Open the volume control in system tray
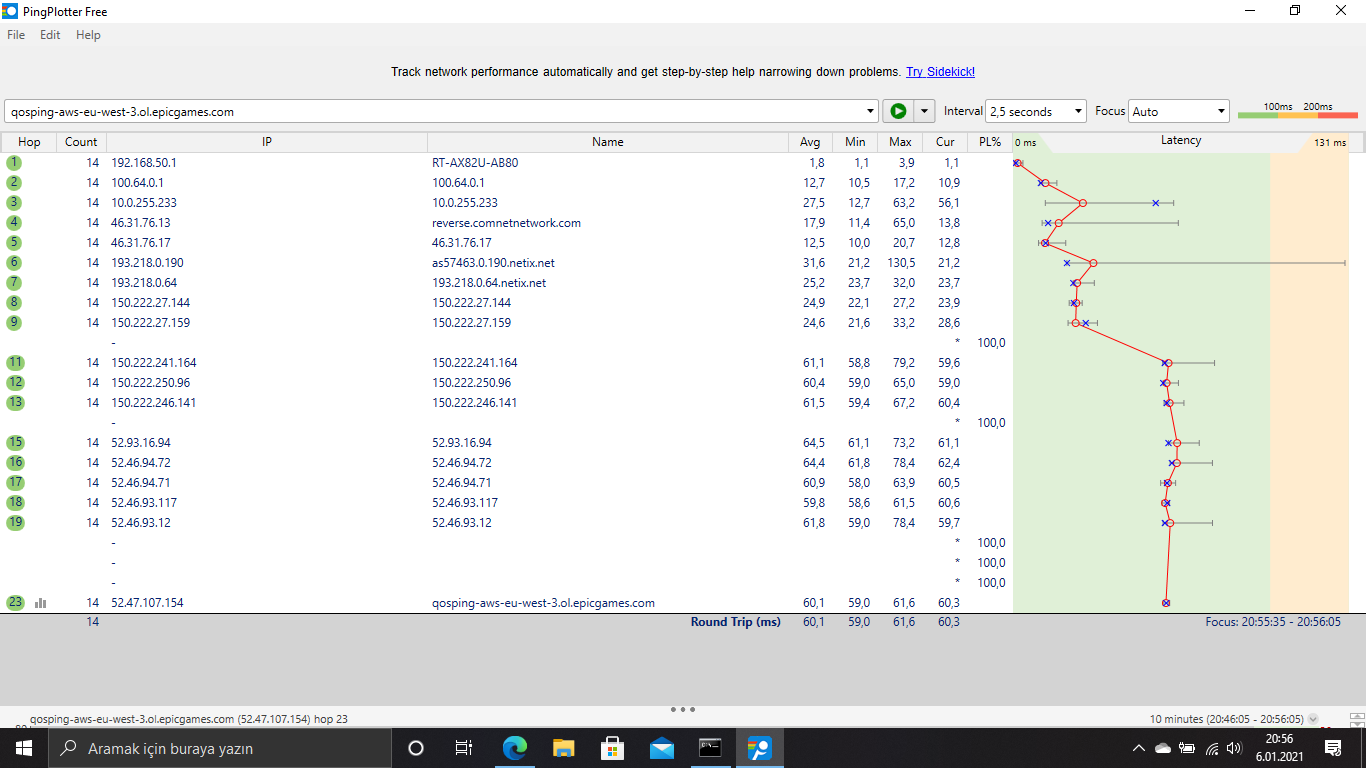The image size is (1366, 768). coord(1234,748)
